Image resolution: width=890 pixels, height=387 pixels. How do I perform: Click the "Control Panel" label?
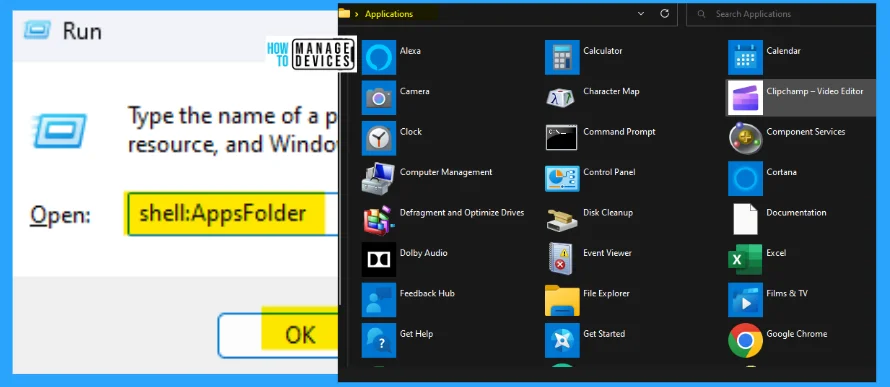[609, 172]
